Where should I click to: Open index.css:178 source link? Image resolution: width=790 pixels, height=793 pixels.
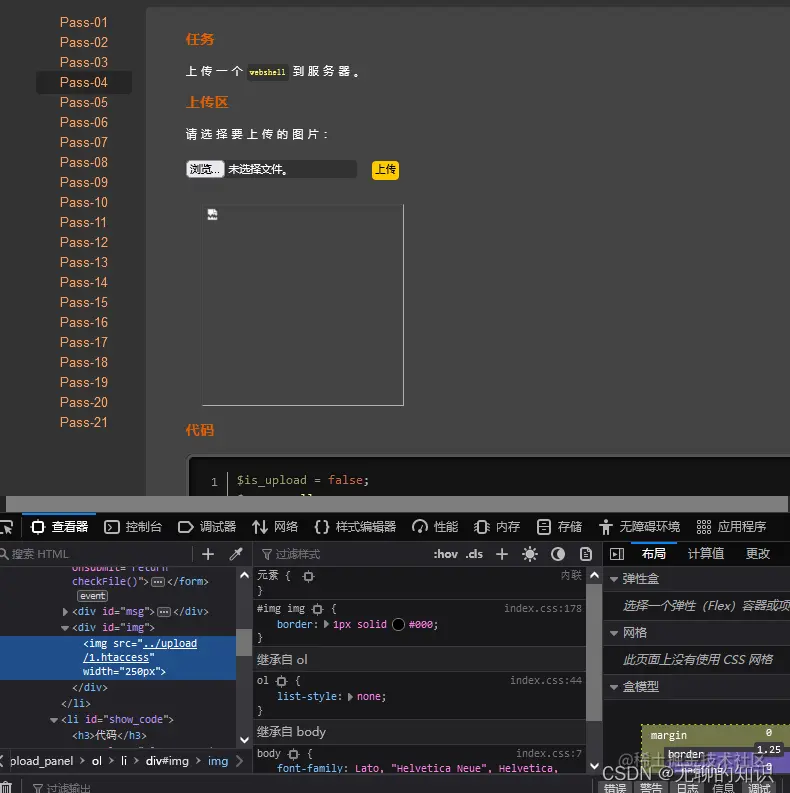click(543, 608)
